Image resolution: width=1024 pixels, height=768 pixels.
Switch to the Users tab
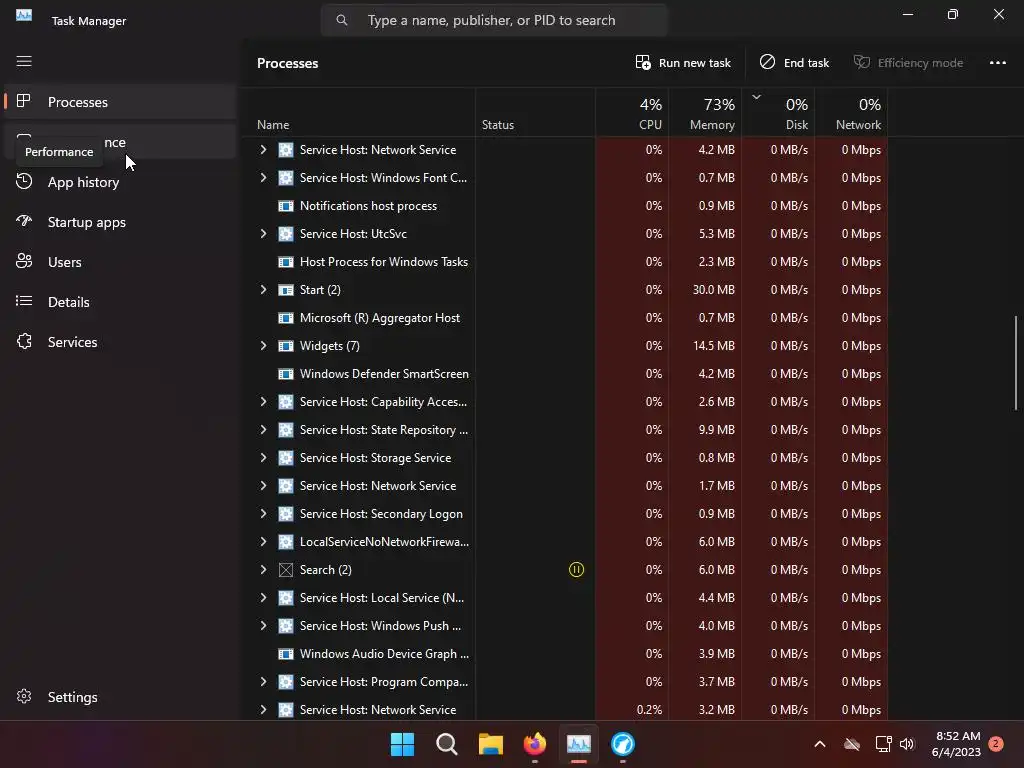click(120, 262)
